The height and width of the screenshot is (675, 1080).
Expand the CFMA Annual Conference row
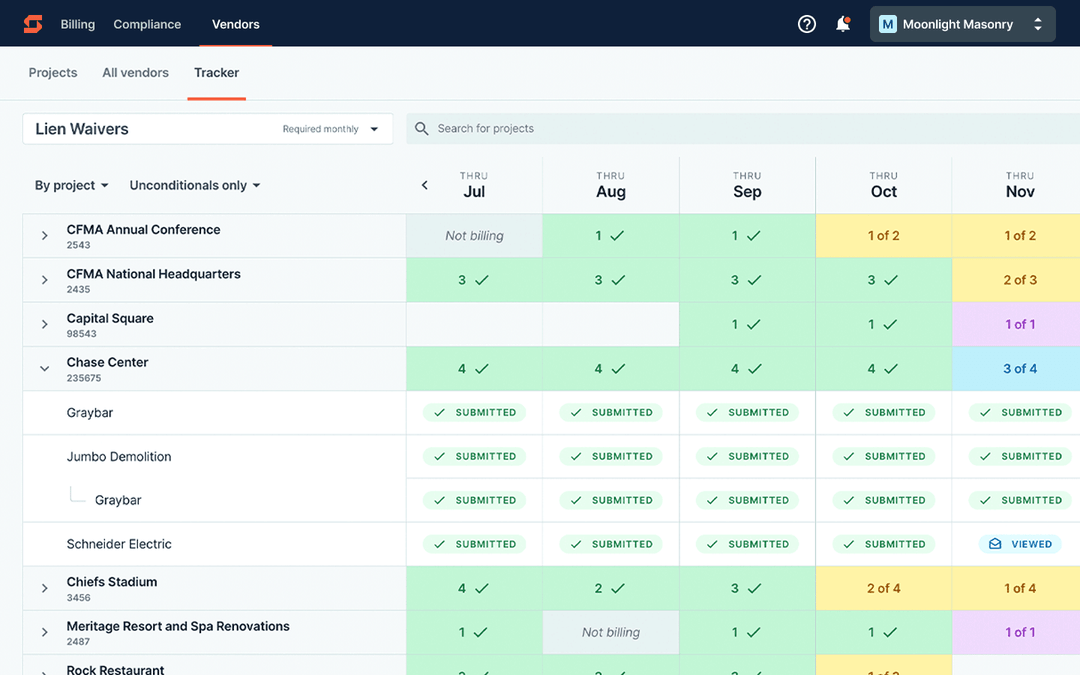tap(44, 235)
